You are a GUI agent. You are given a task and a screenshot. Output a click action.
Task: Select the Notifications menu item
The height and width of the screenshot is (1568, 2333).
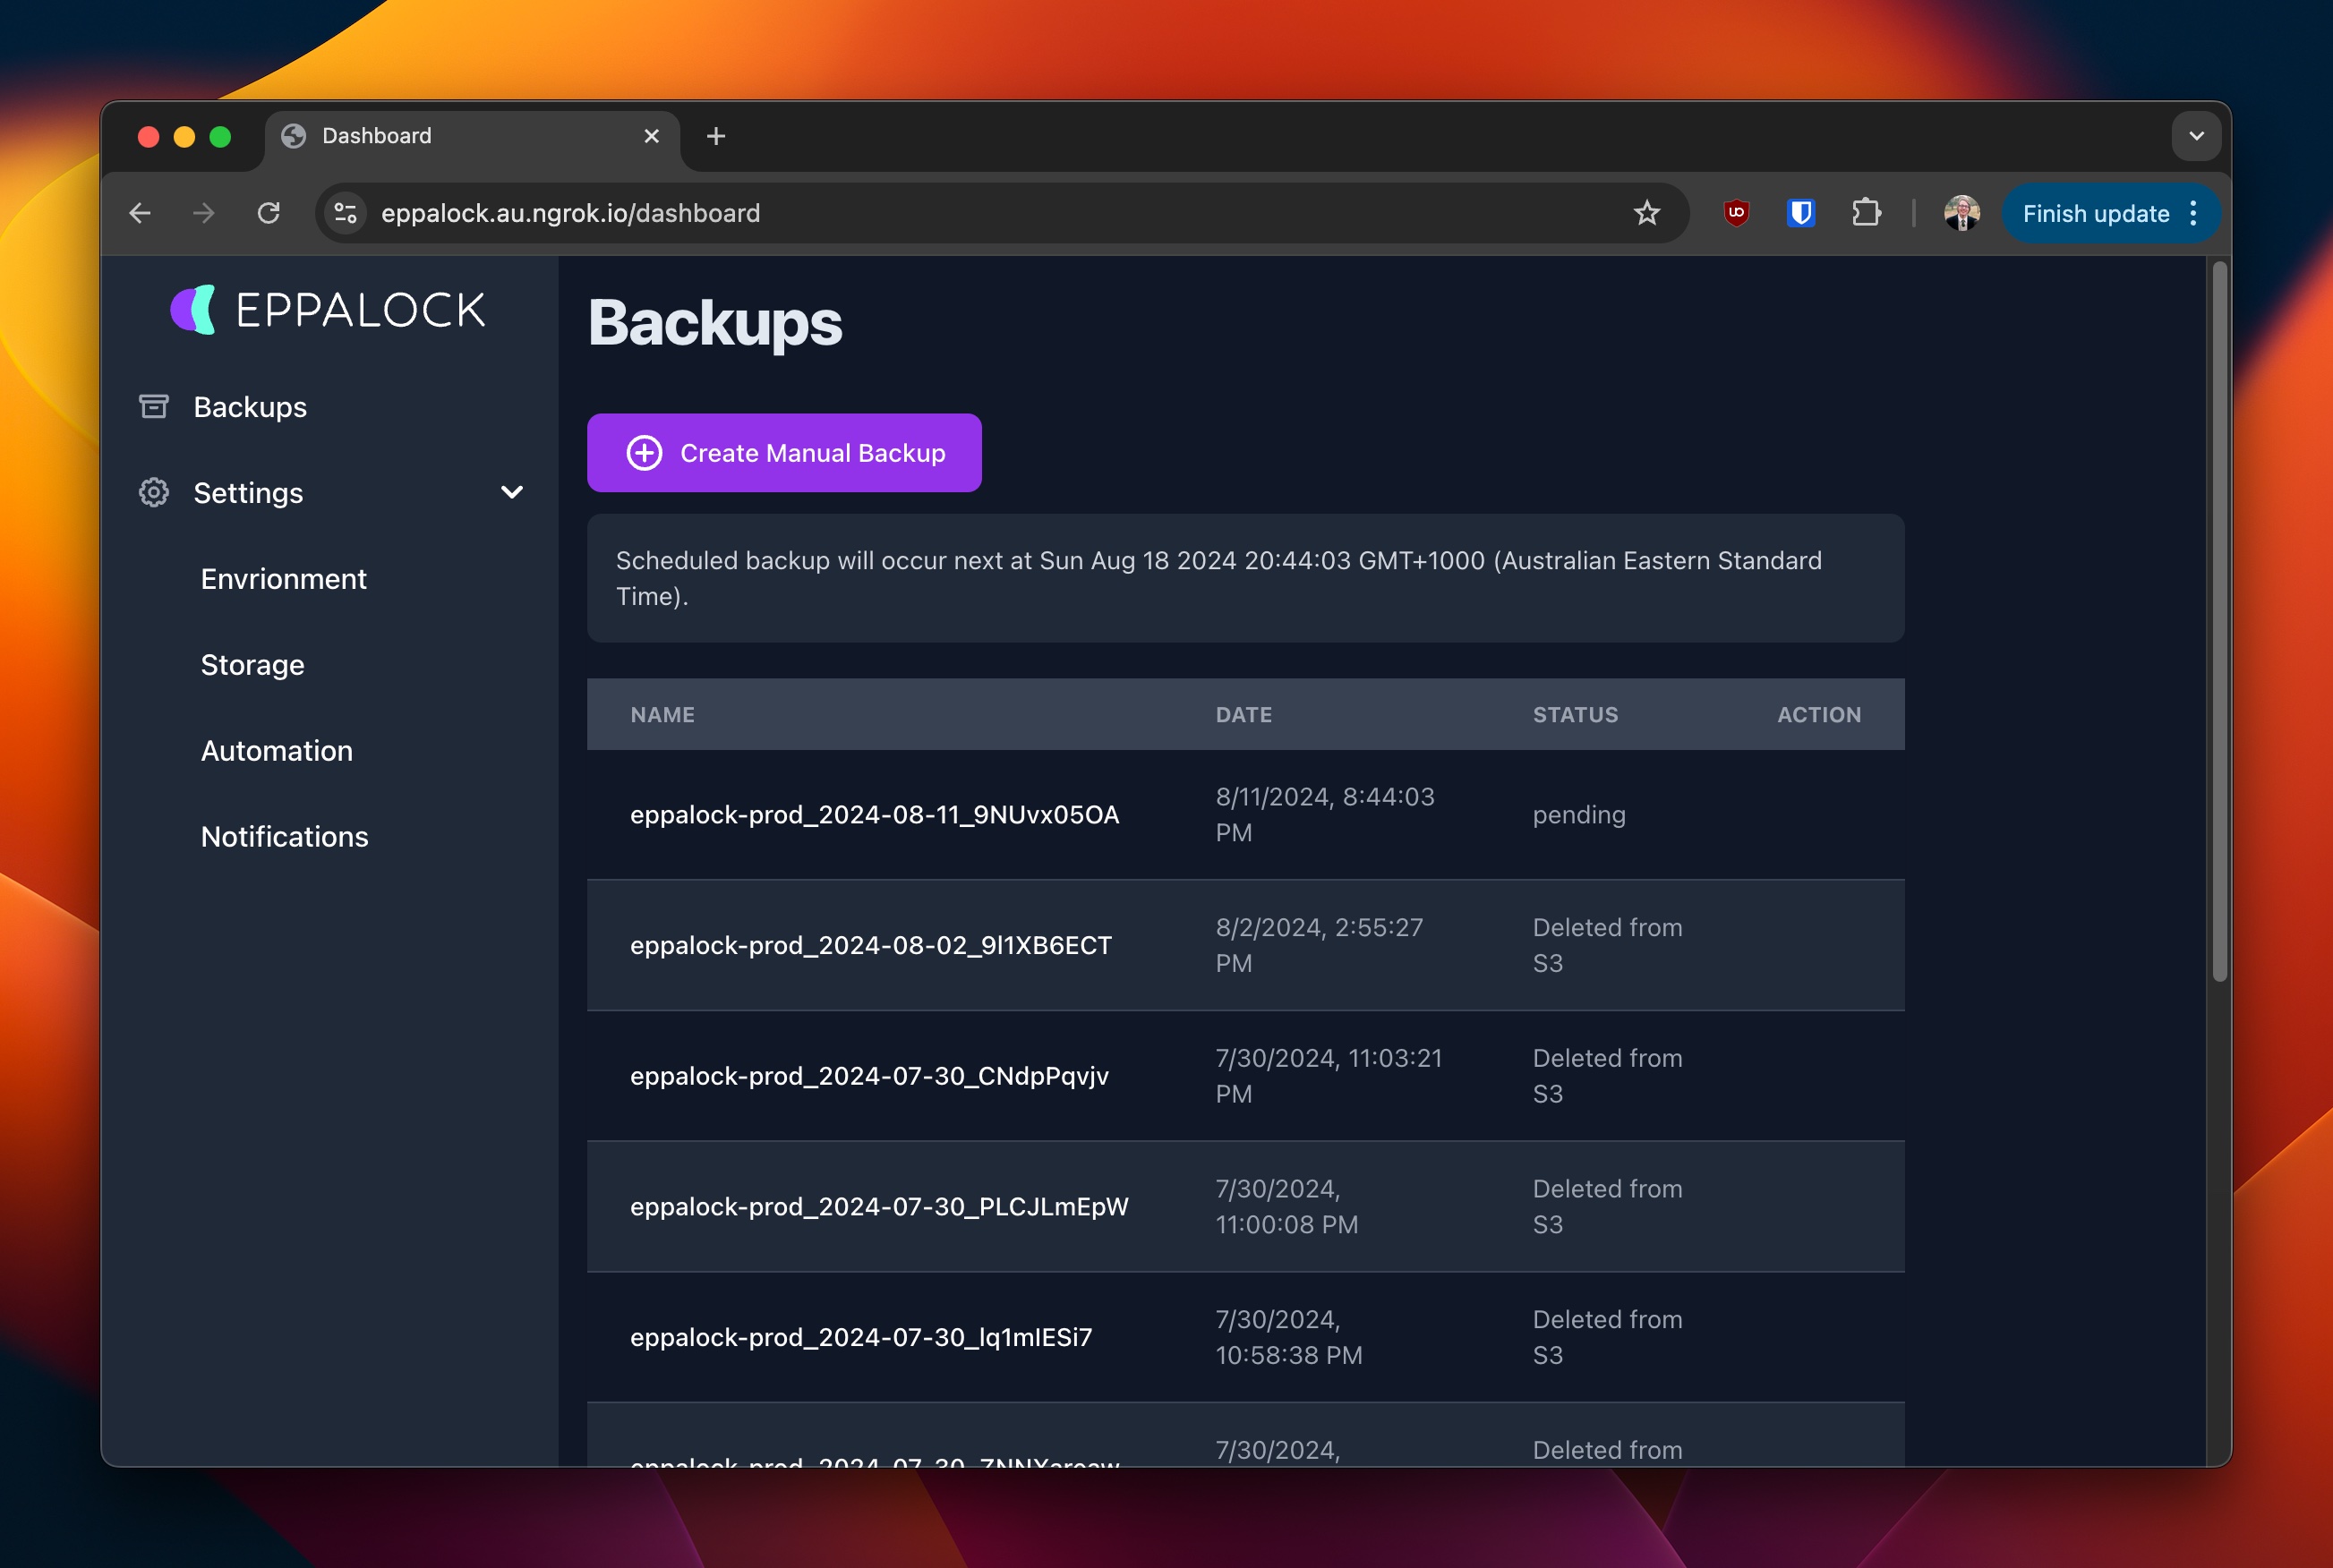pyautogui.click(x=286, y=837)
